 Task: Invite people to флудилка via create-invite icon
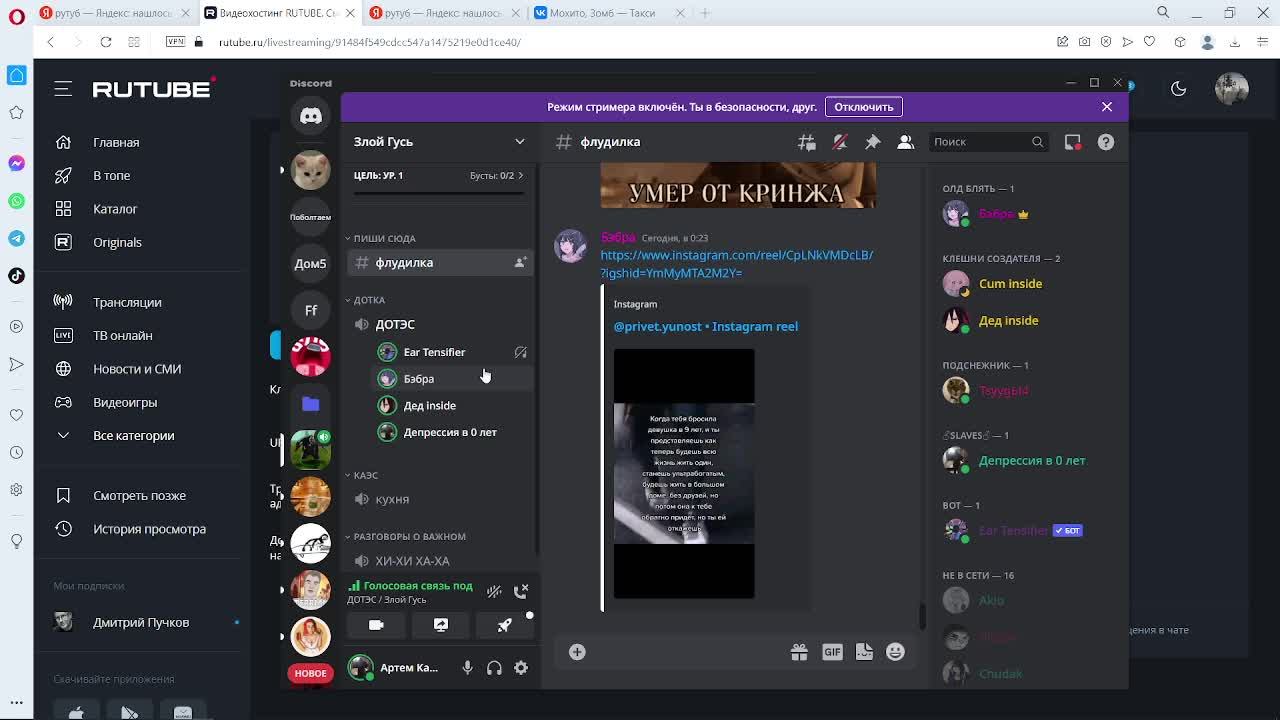click(x=520, y=262)
